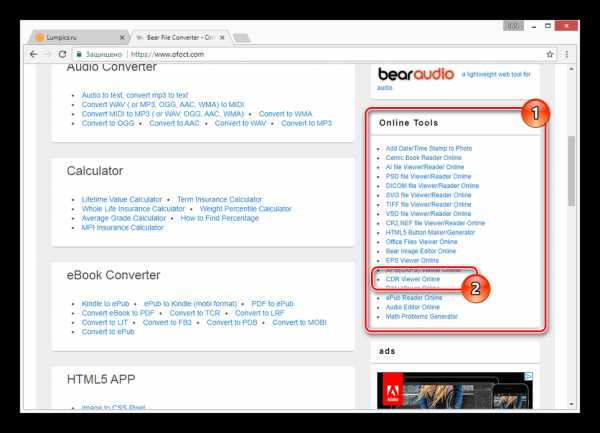600x433 pixels.
Task: Click the secure padlock icon in address bar
Action: 79,54
